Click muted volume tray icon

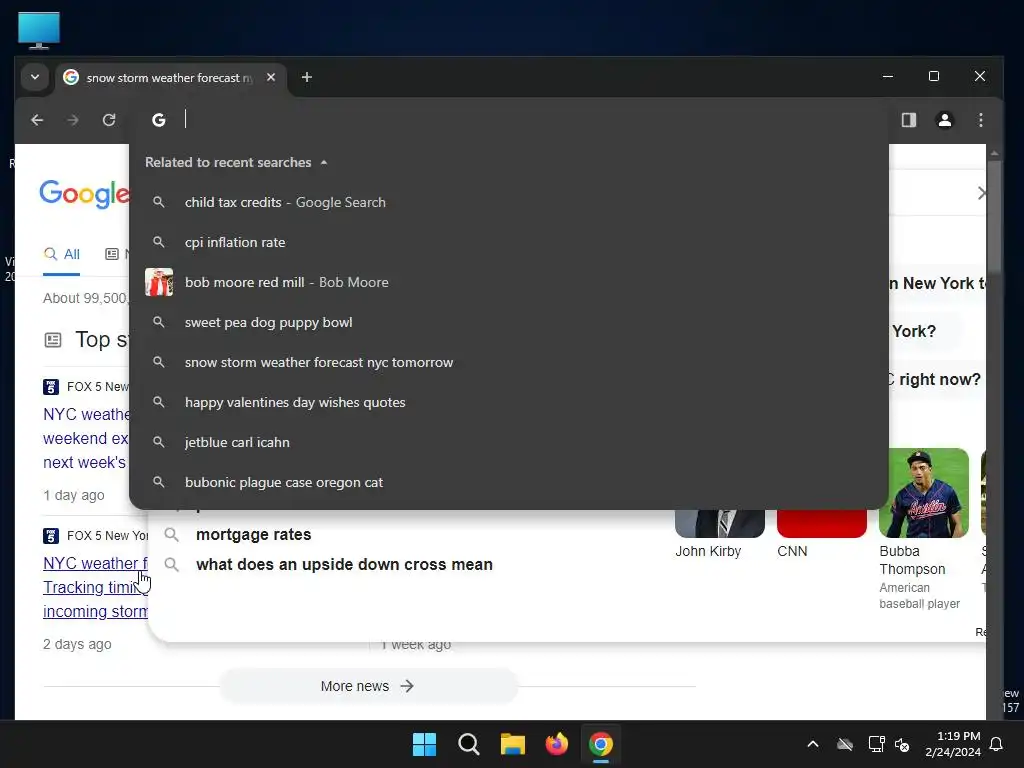point(902,744)
